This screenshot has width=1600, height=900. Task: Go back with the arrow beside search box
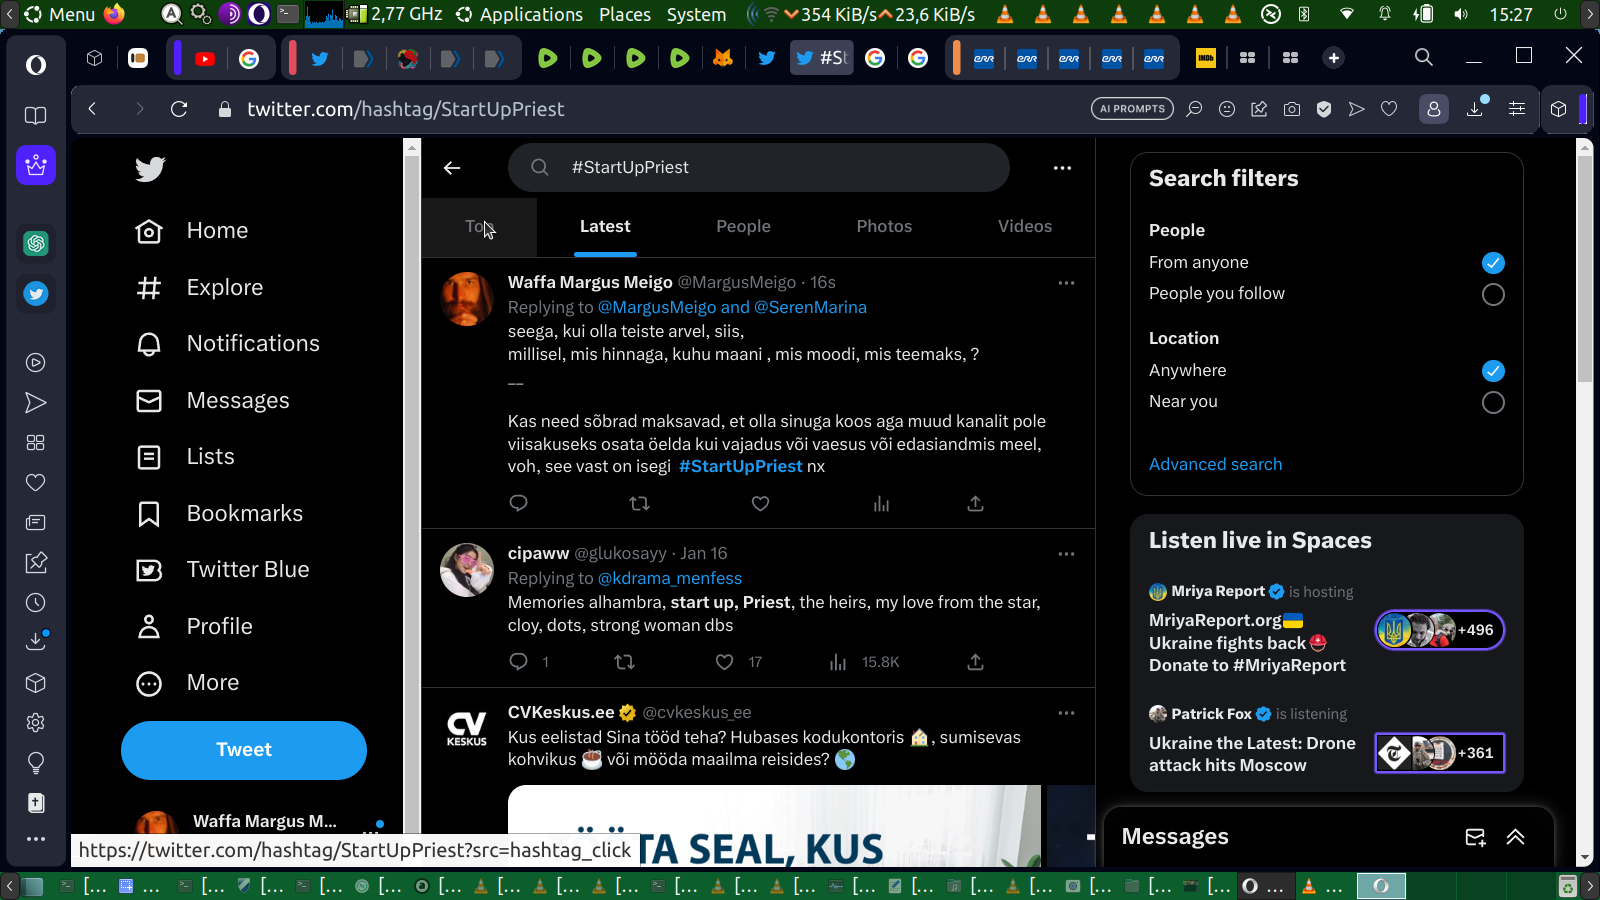[452, 168]
